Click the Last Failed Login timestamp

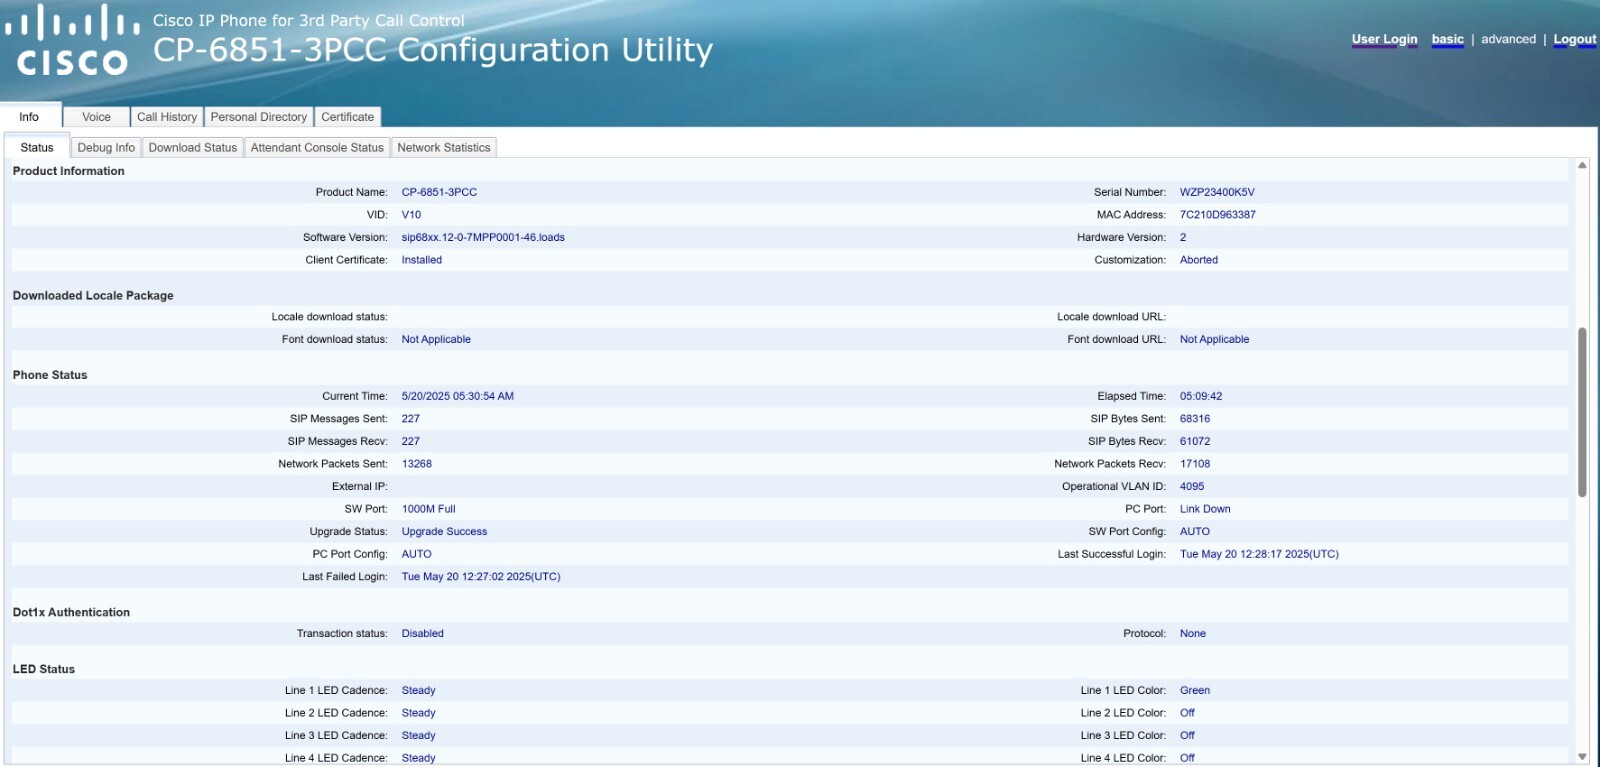(481, 577)
